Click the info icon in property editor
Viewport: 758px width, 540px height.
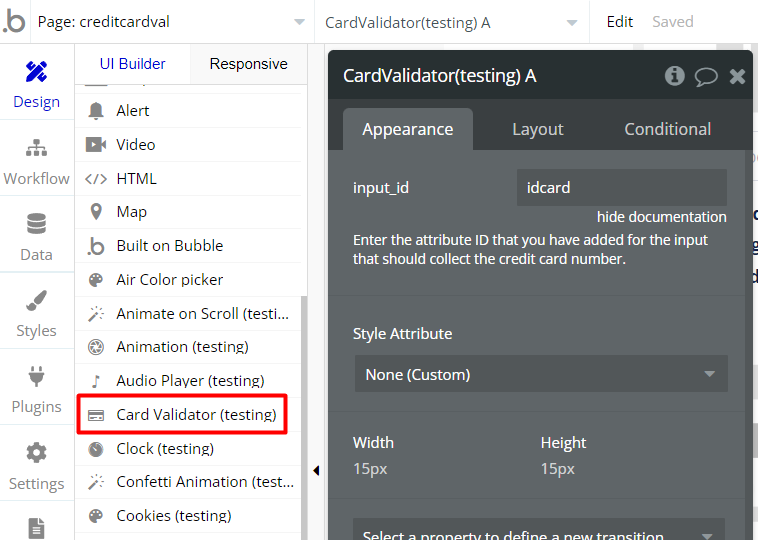(x=675, y=76)
